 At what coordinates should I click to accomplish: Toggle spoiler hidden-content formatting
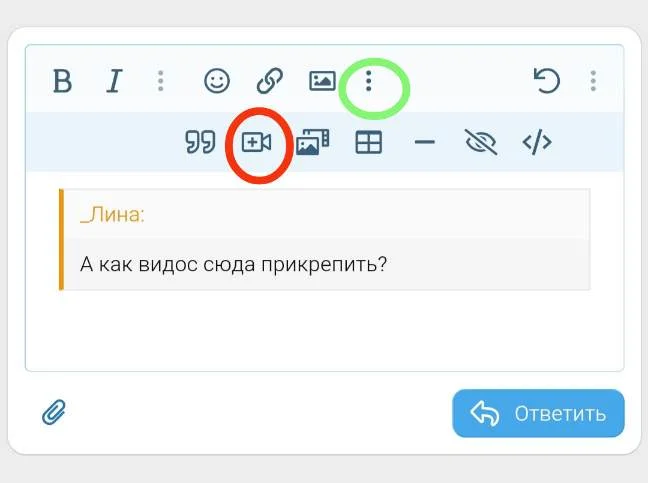481,143
